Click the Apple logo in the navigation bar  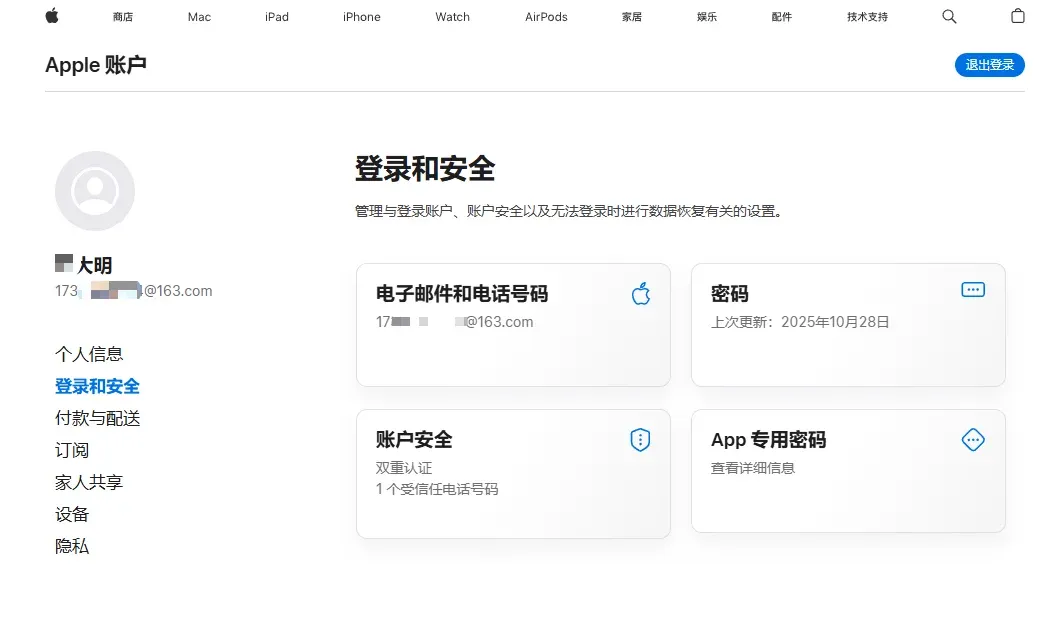pyautogui.click(x=52, y=16)
